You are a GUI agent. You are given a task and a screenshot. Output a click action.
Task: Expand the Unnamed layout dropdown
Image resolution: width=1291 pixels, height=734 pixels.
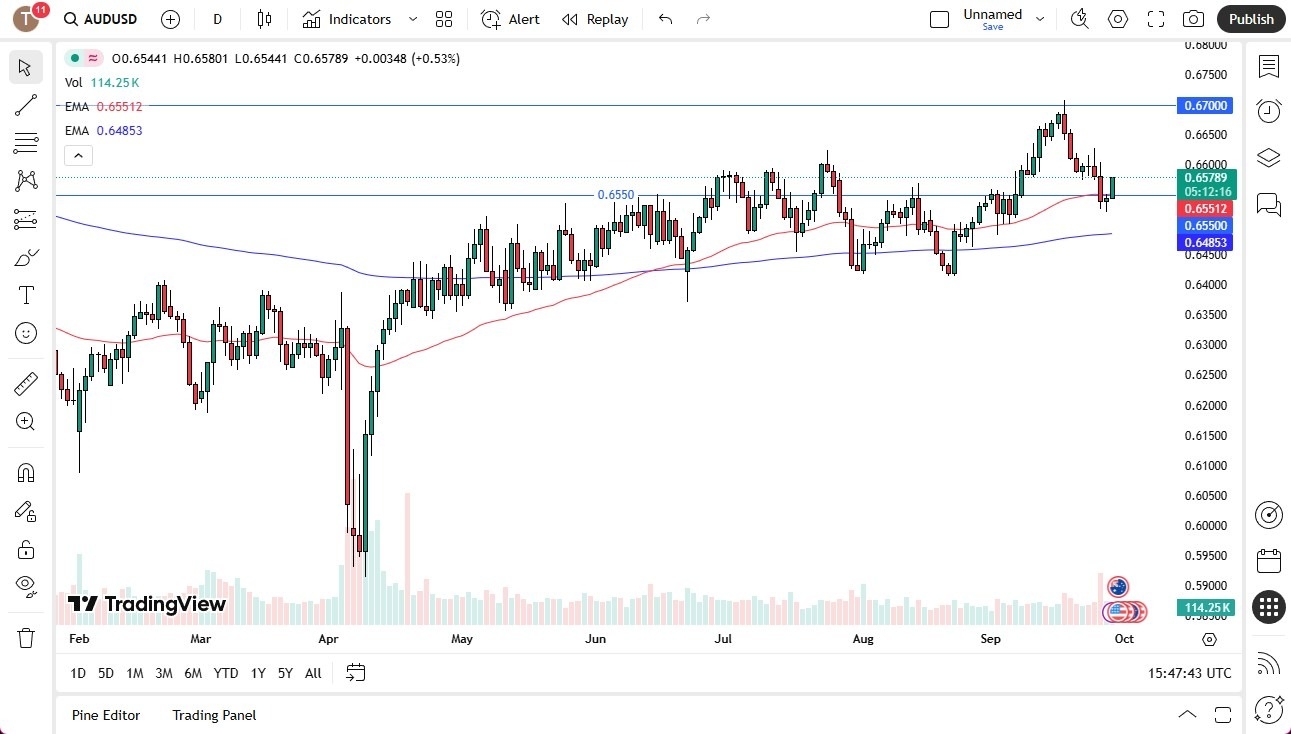click(1039, 19)
